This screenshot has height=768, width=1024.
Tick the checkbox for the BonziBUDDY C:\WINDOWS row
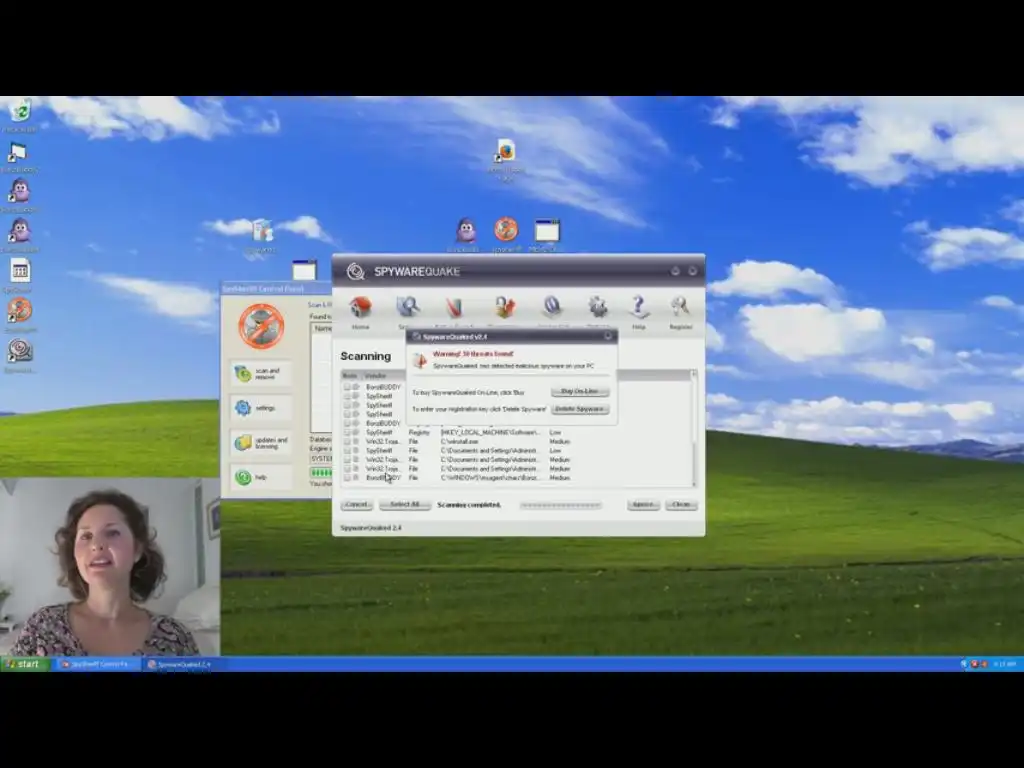tap(347, 477)
